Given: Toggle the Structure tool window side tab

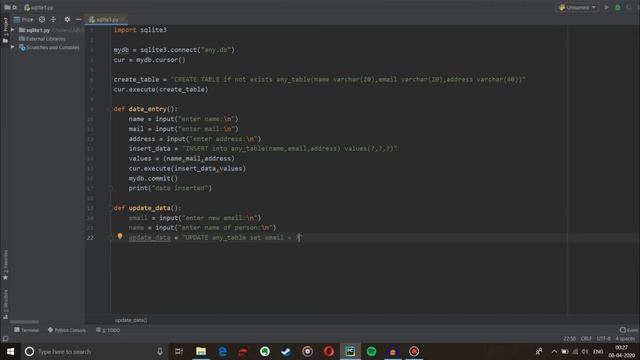Looking at the screenshot, I should click(x=5, y=304).
